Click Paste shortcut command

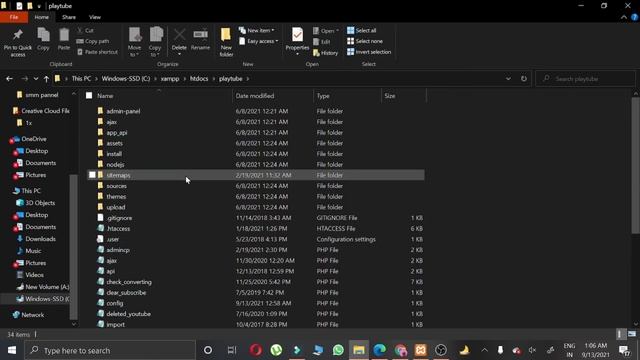(97, 52)
